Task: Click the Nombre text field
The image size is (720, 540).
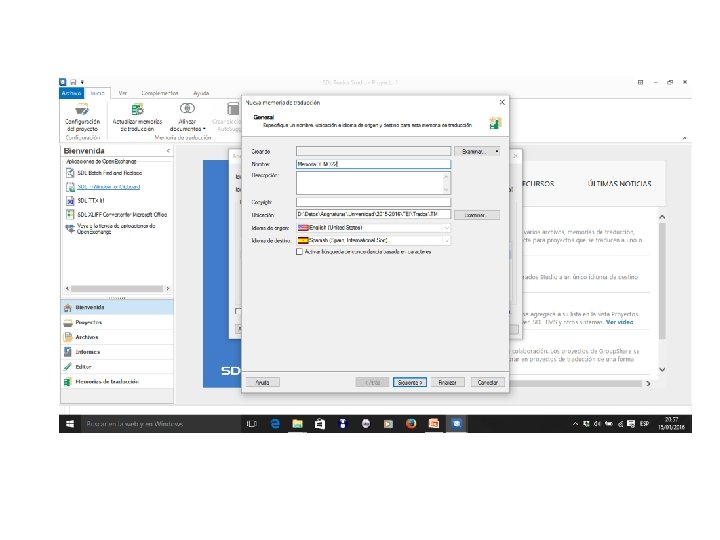Action: [x=373, y=164]
